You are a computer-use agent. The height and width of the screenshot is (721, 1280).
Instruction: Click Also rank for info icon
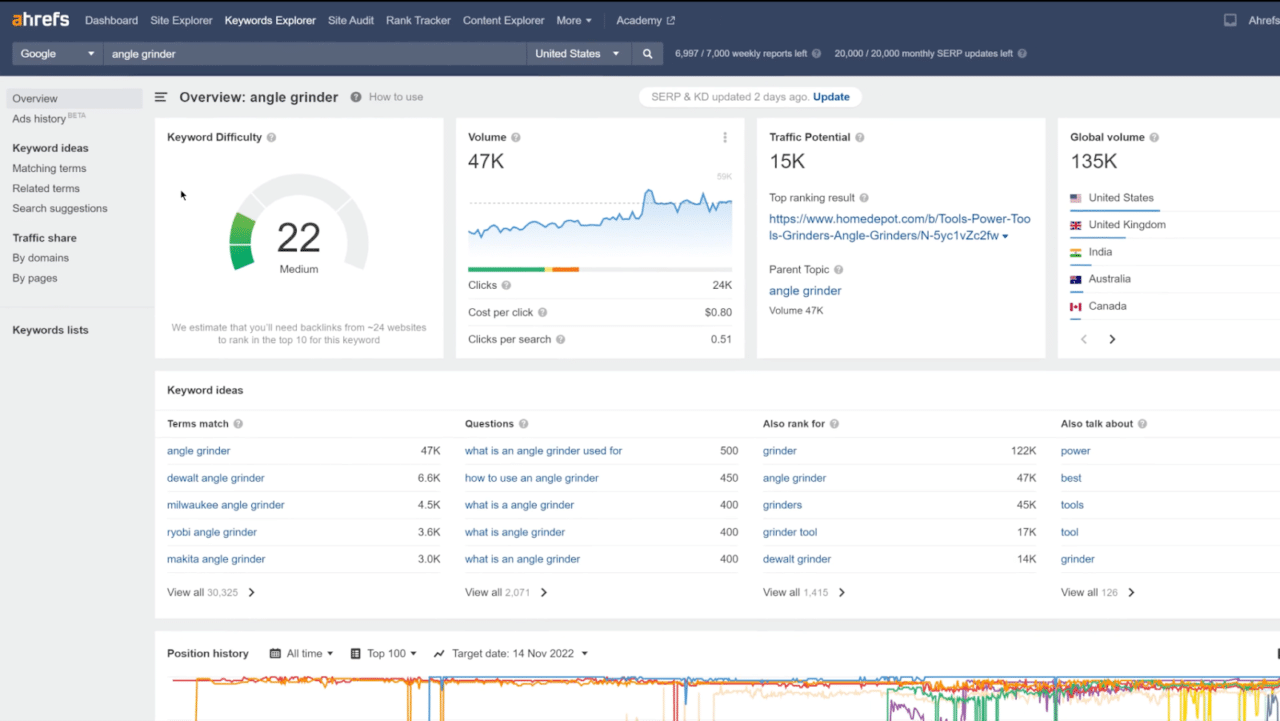point(834,424)
